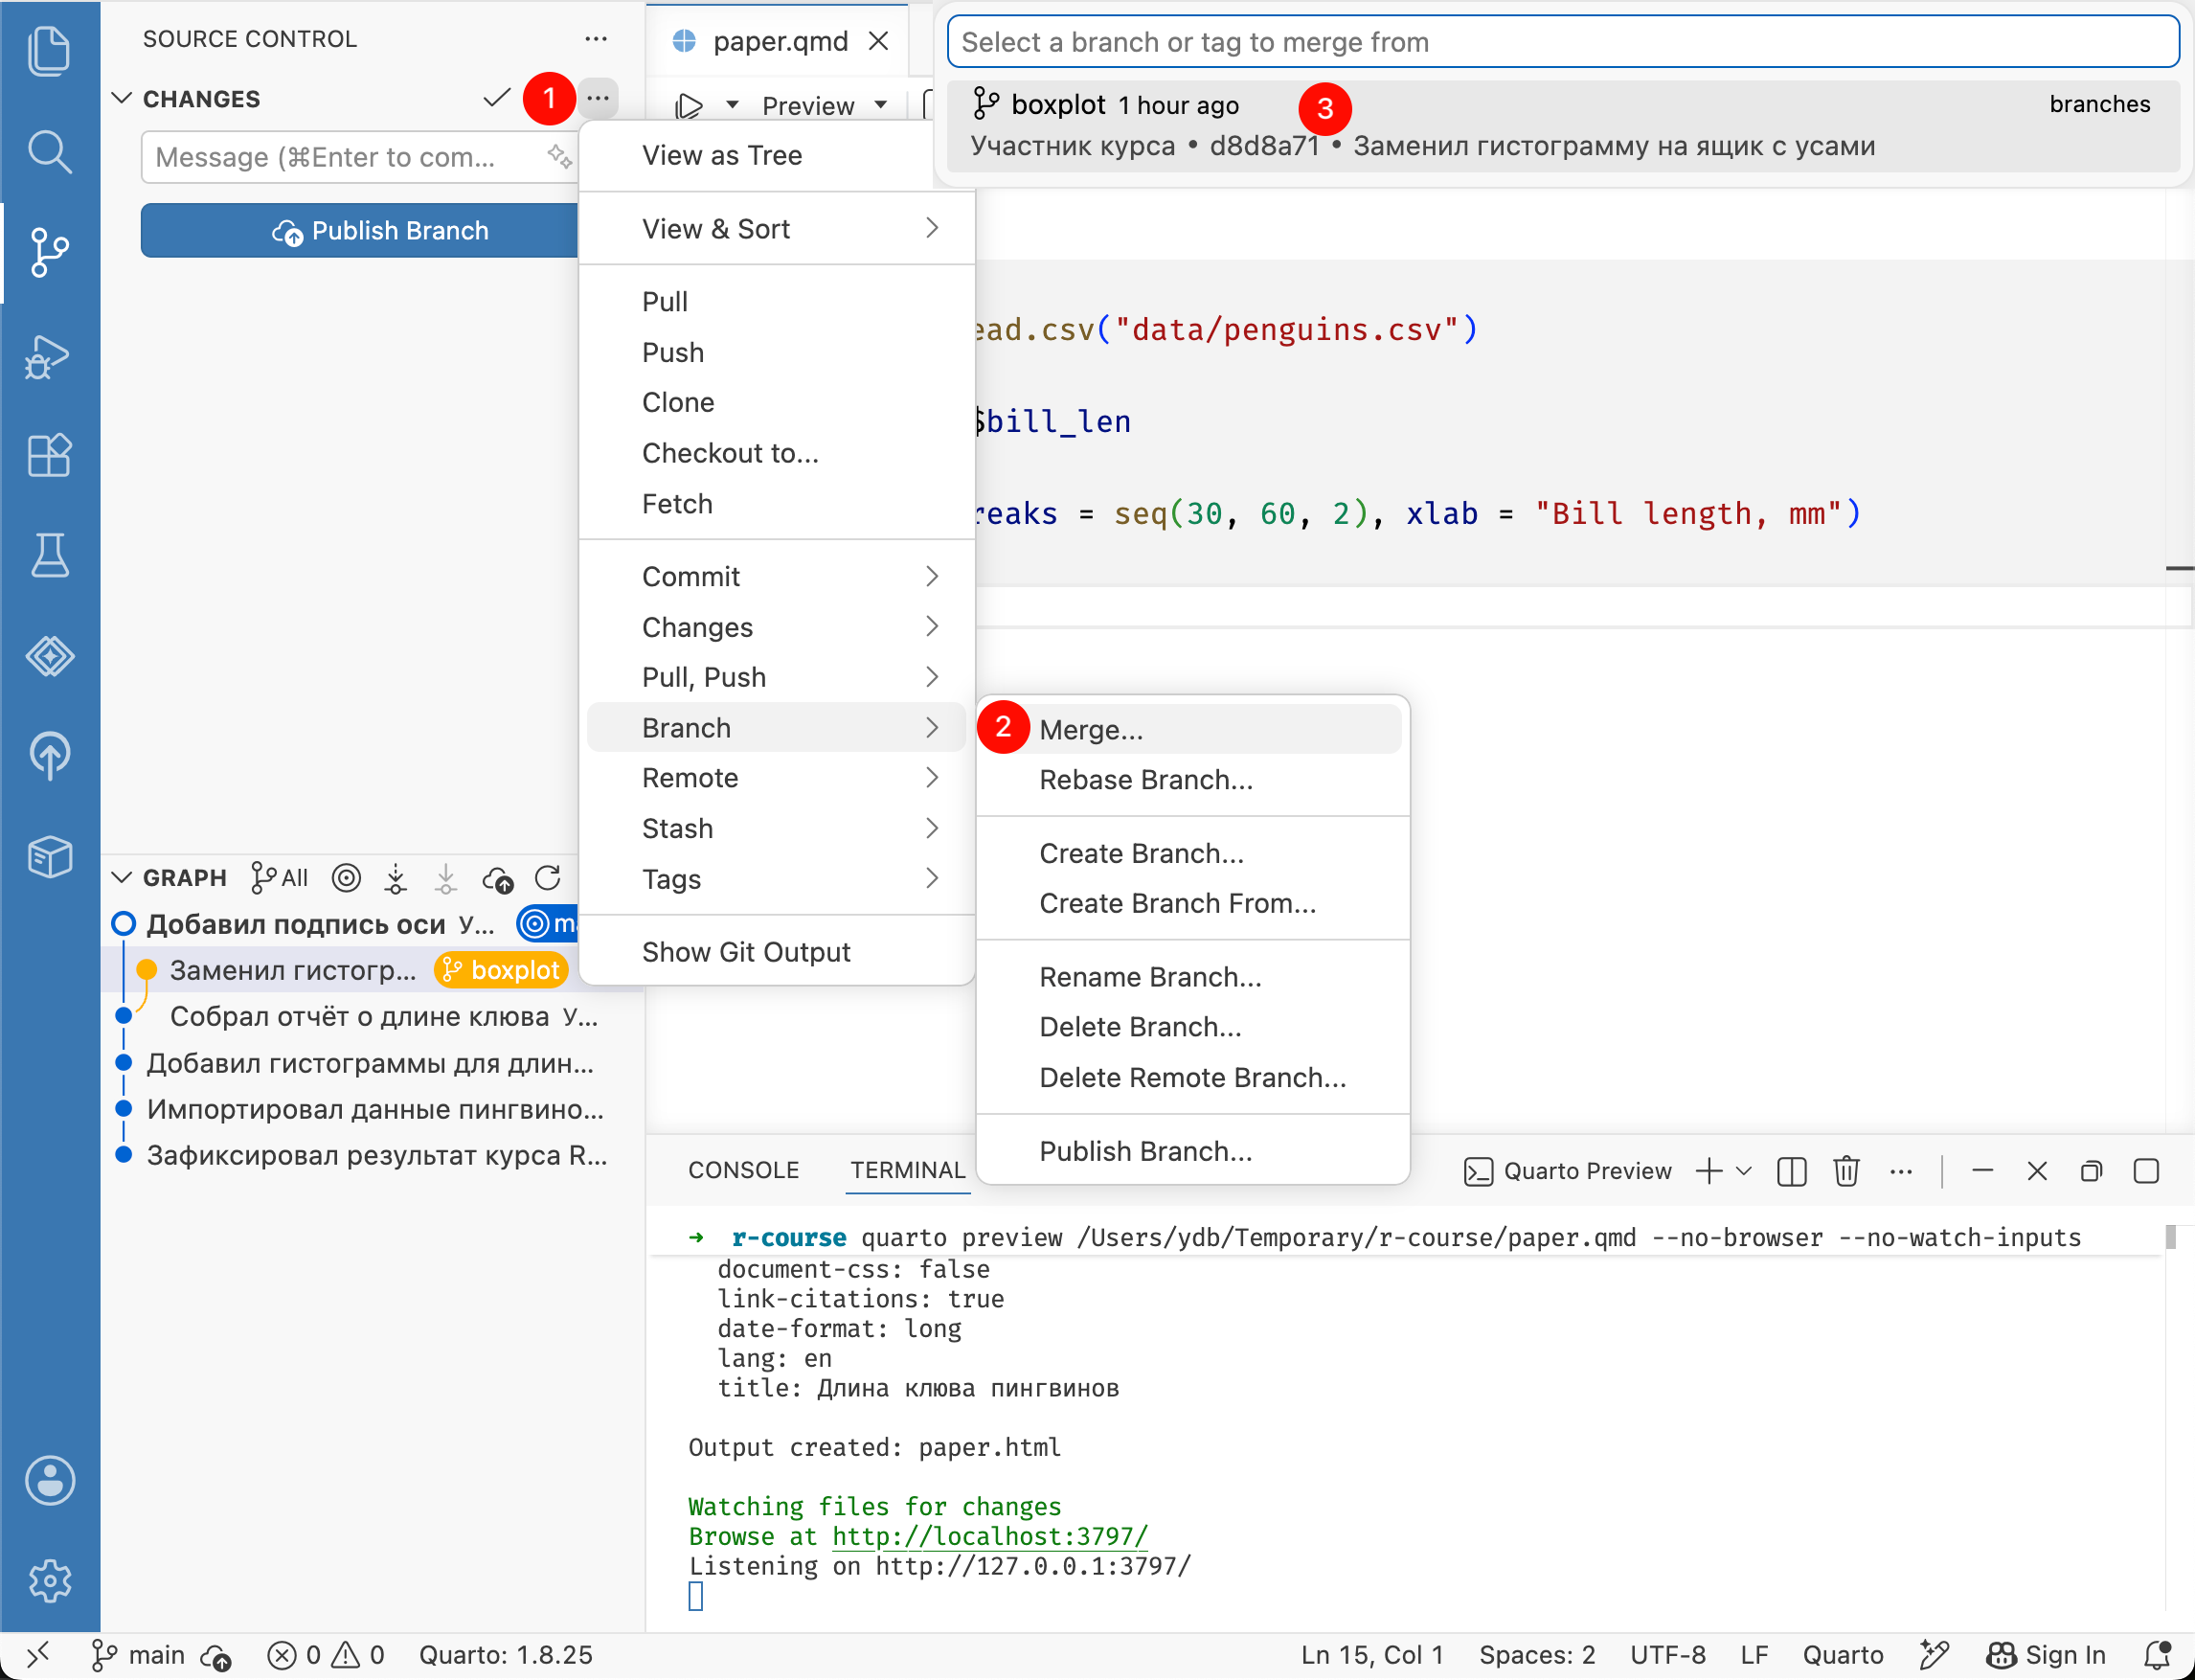Open the localhost:3797 link in terminal
Viewport: 2195px width, 1680px height.
point(990,1536)
